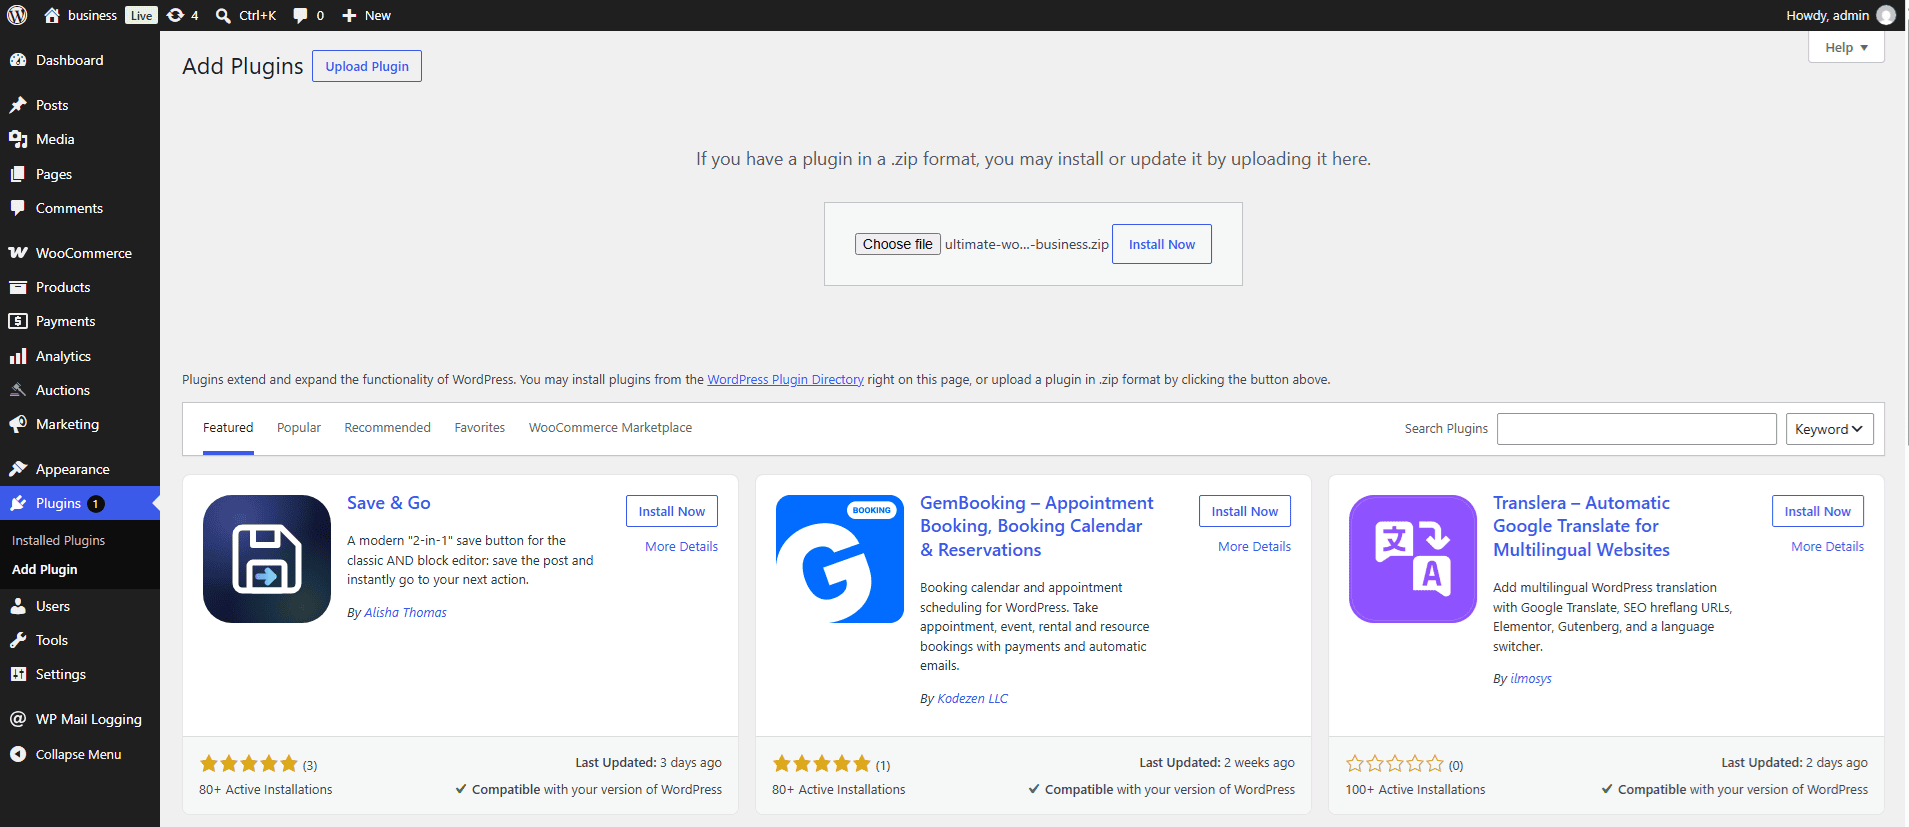1909x827 pixels.
Task: Click the WP Mail Logging at-sign icon
Action: pyautogui.click(x=18, y=719)
